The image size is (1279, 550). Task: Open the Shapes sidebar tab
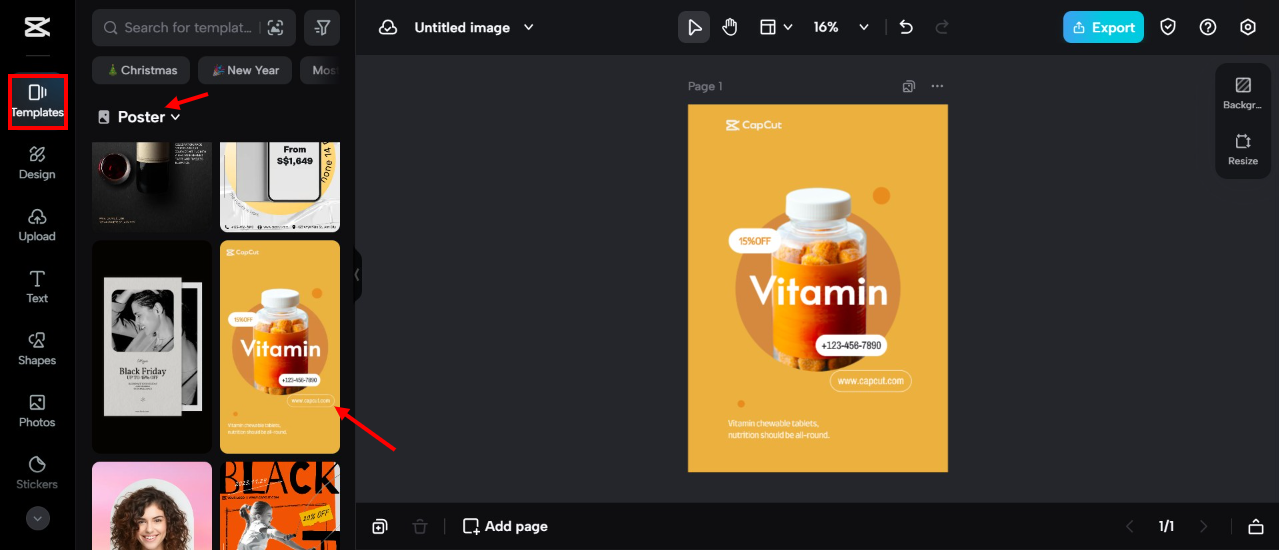(x=37, y=349)
